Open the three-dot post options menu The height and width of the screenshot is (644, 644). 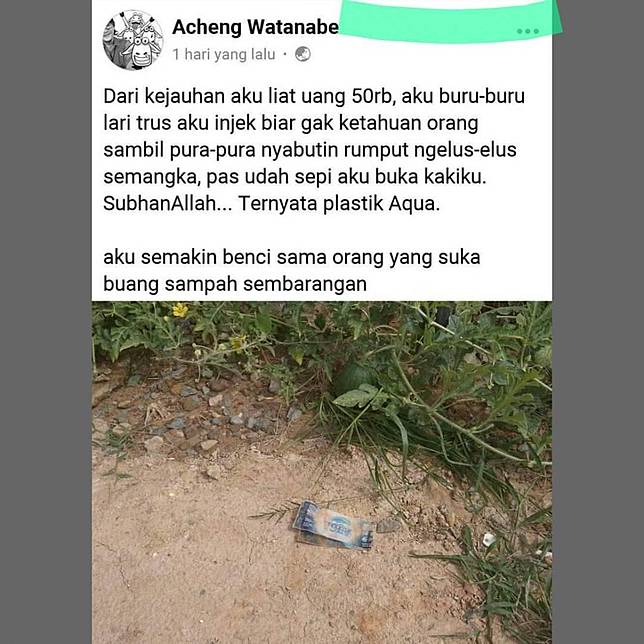tap(528, 31)
